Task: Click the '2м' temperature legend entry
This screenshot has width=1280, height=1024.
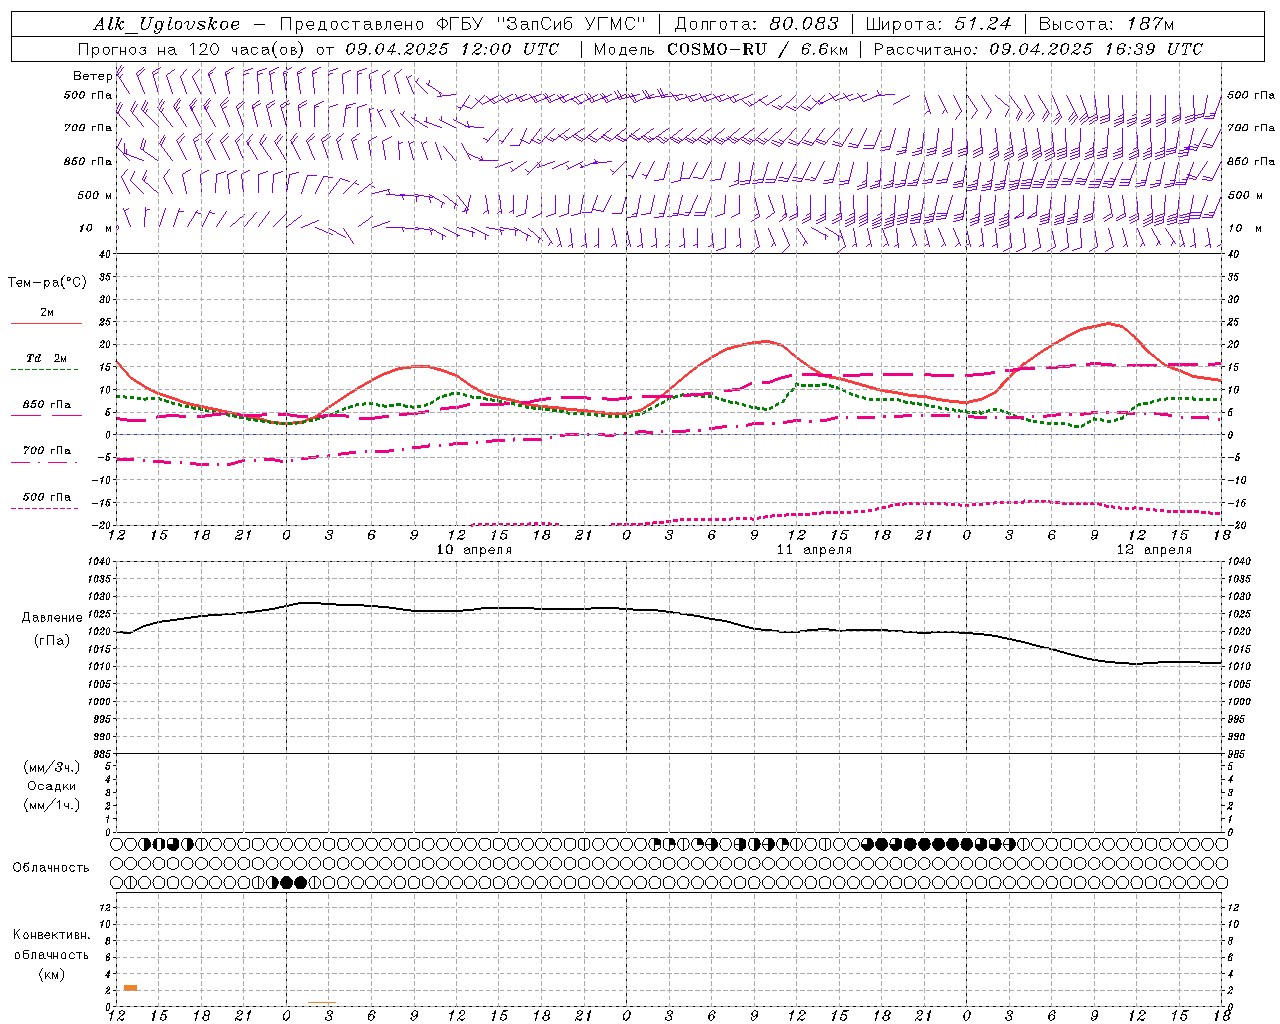Action: click(x=47, y=312)
